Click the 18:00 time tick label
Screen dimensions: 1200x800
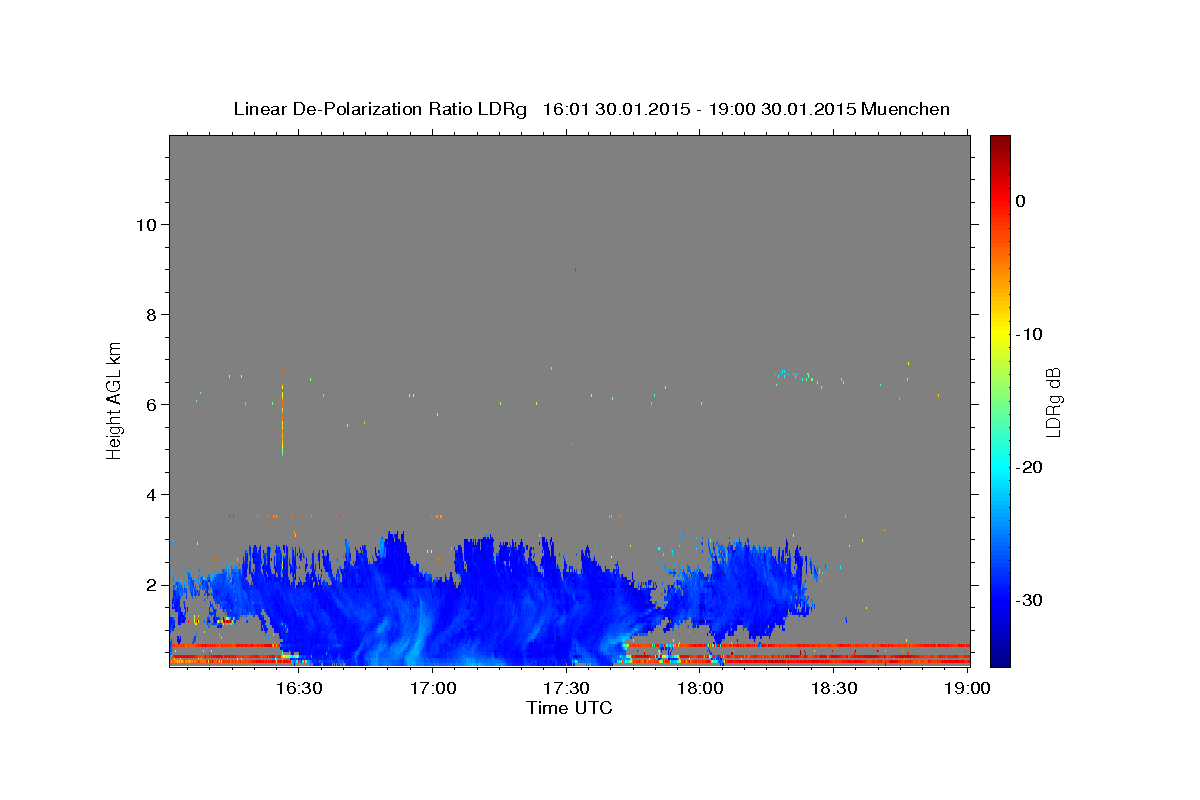tap(700, 689)
